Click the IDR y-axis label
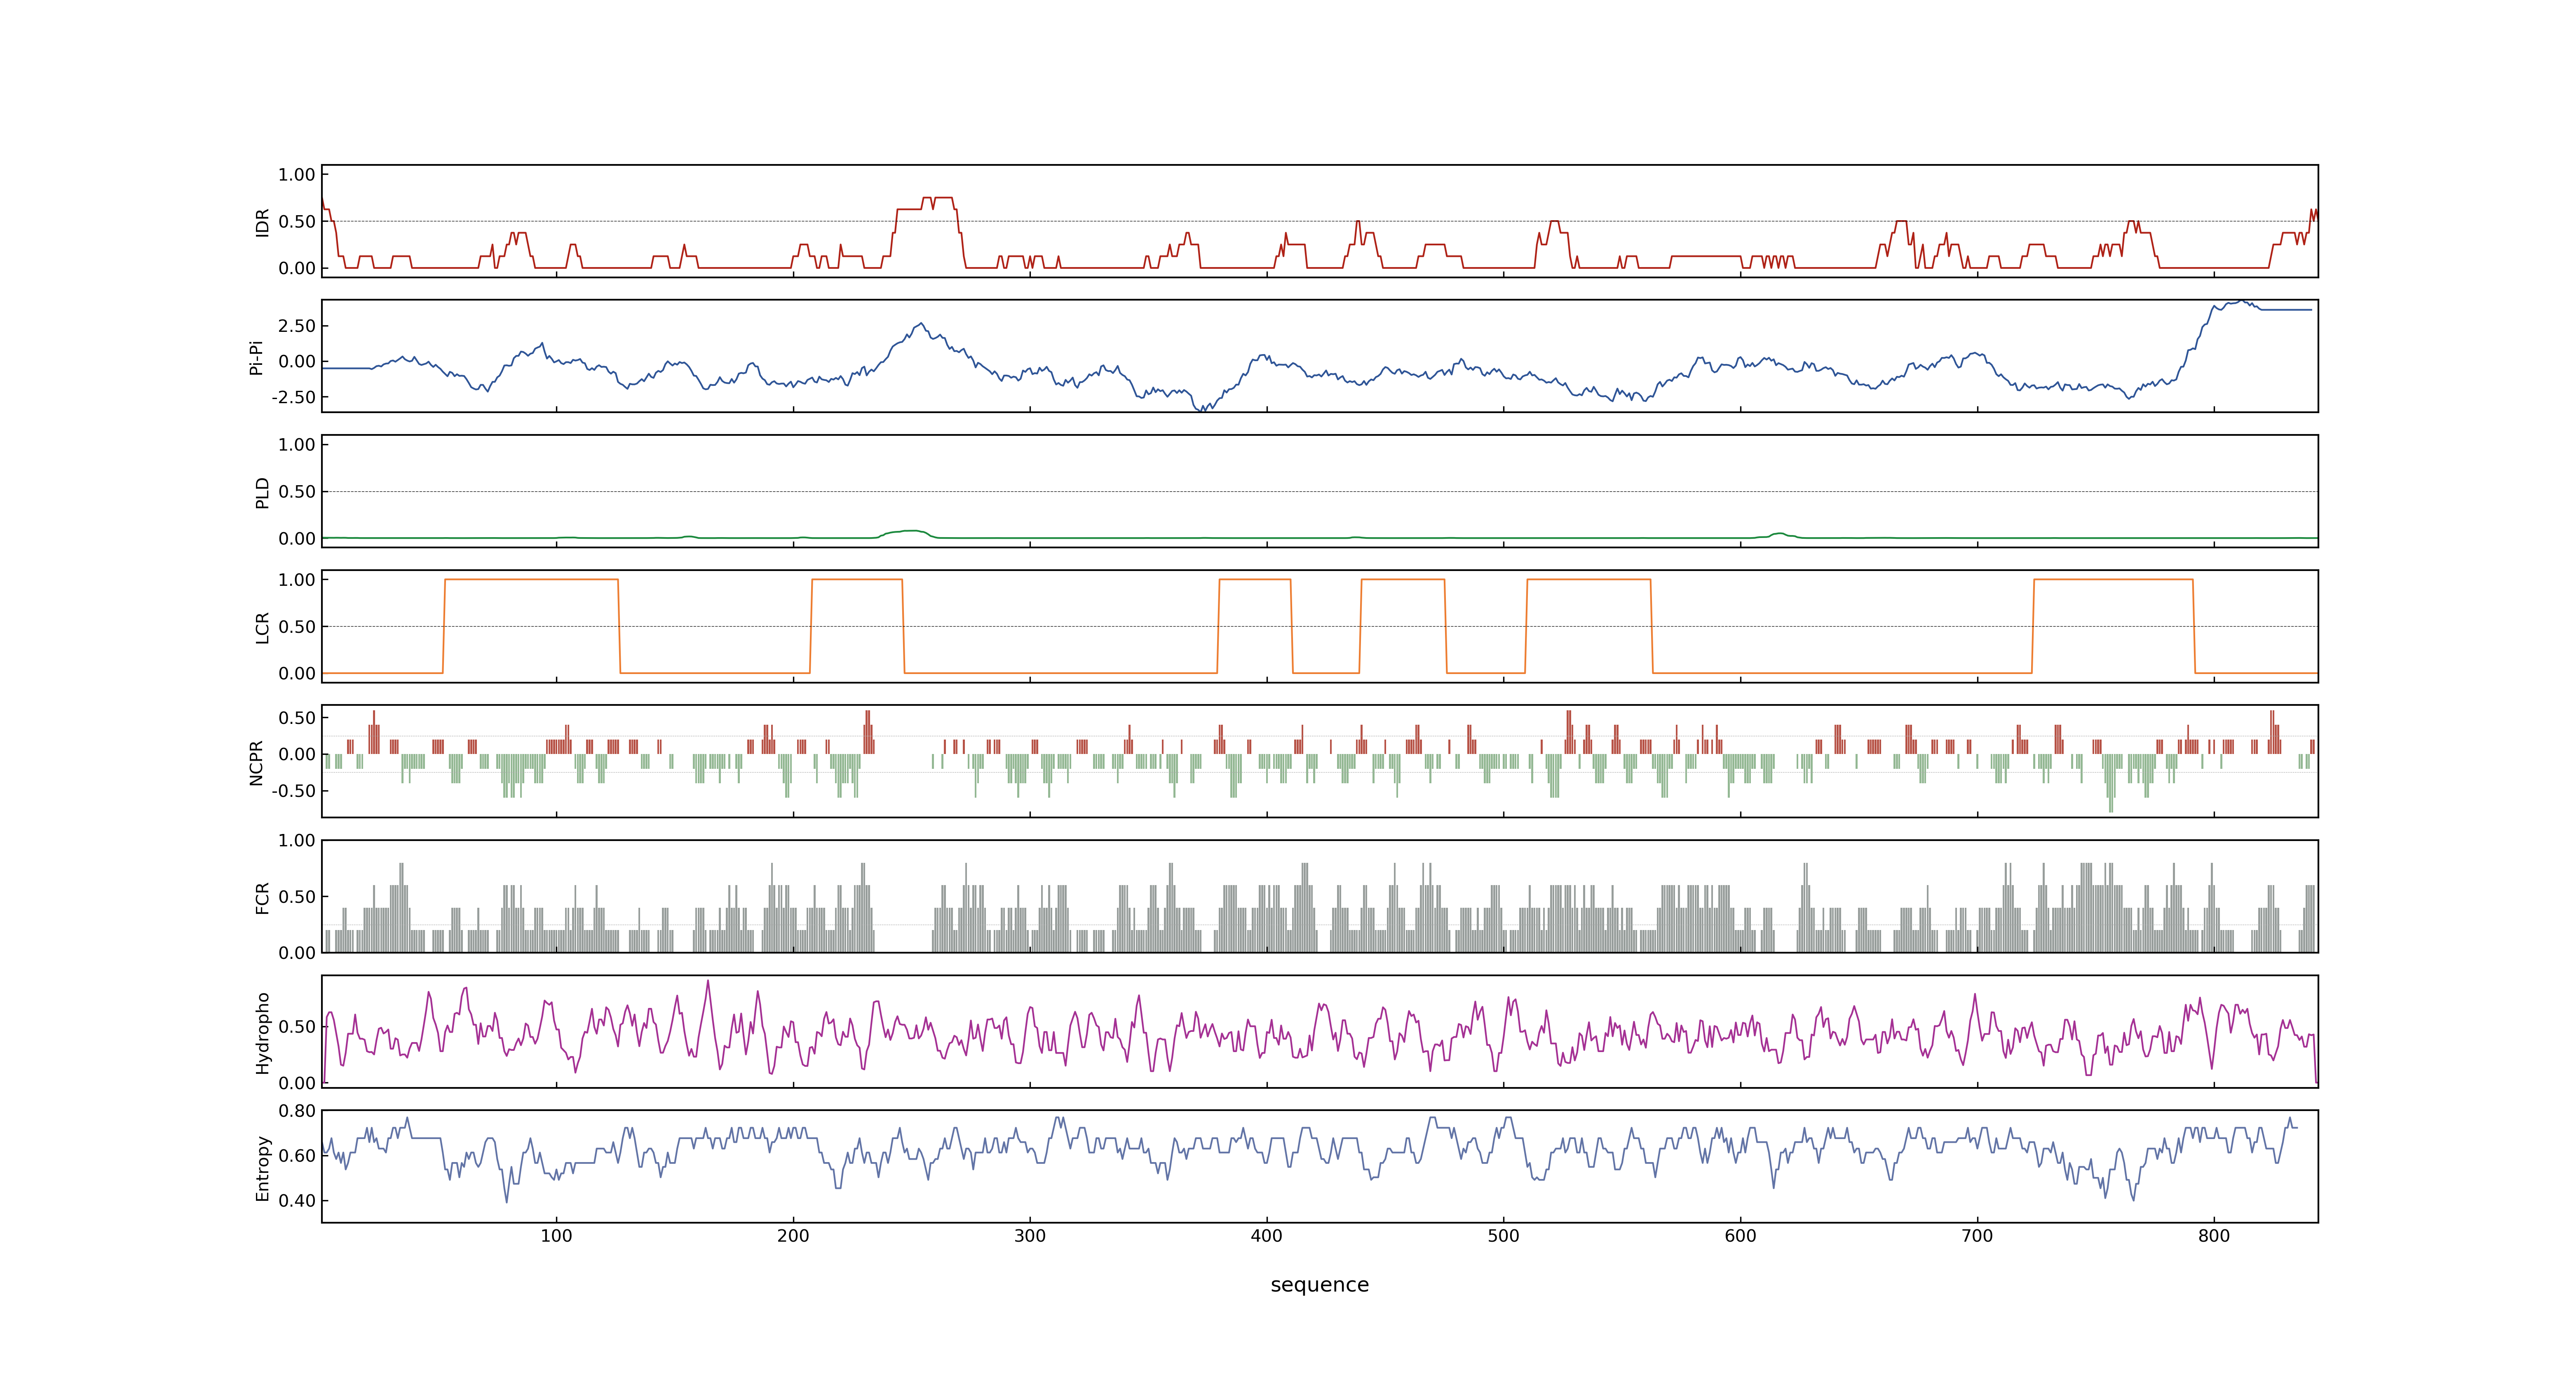This screenshot has height=1374, width=2576. (262, 222)
